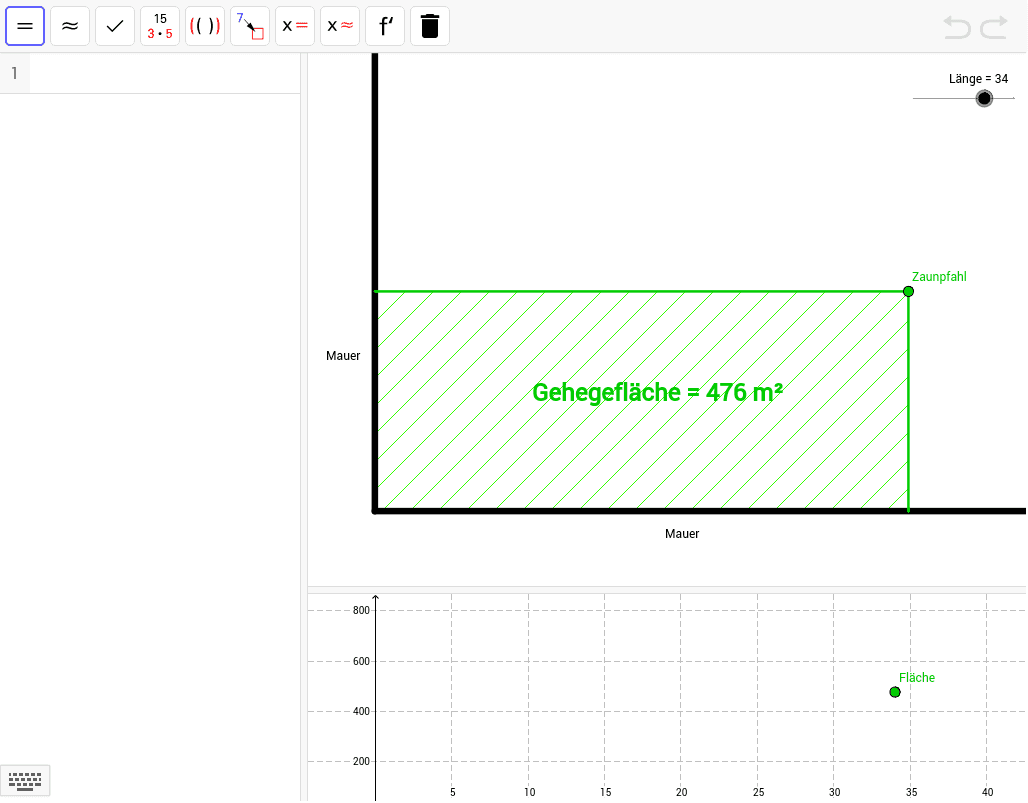Select the Factor (15 = 3·5) tool
This screenshot has width=1028, height=803.
pos(160,26)
